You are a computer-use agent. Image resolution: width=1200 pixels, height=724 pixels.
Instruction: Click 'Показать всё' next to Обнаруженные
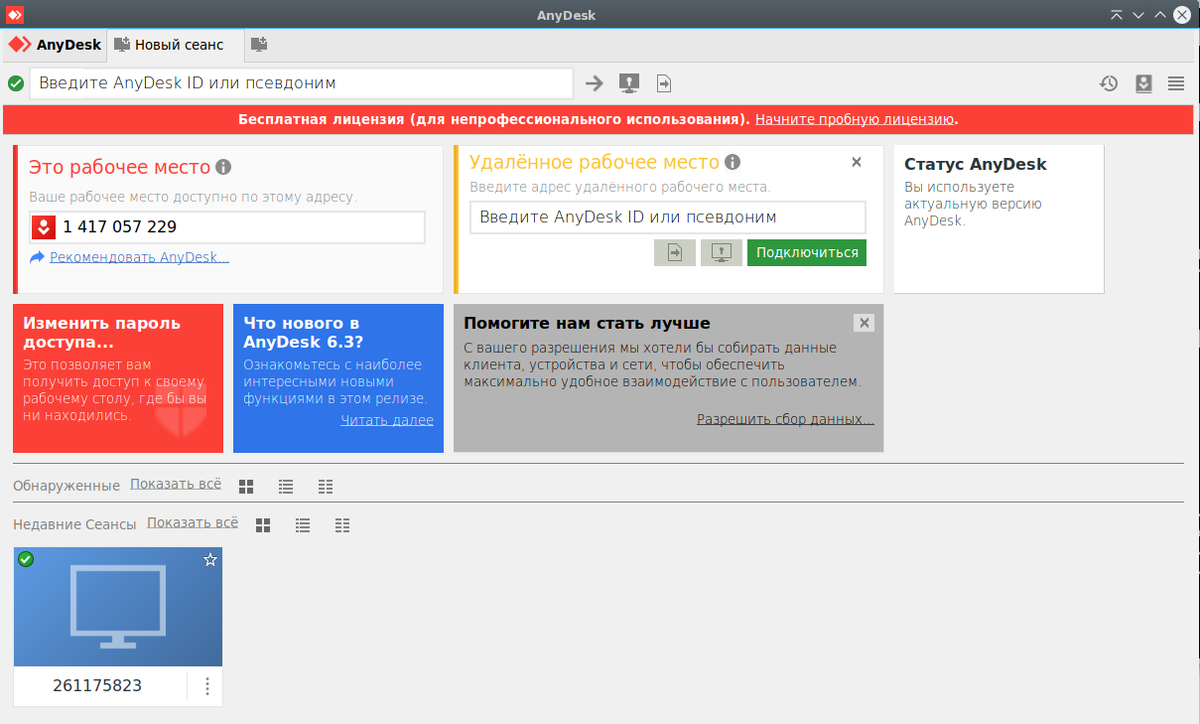point(176,484)
